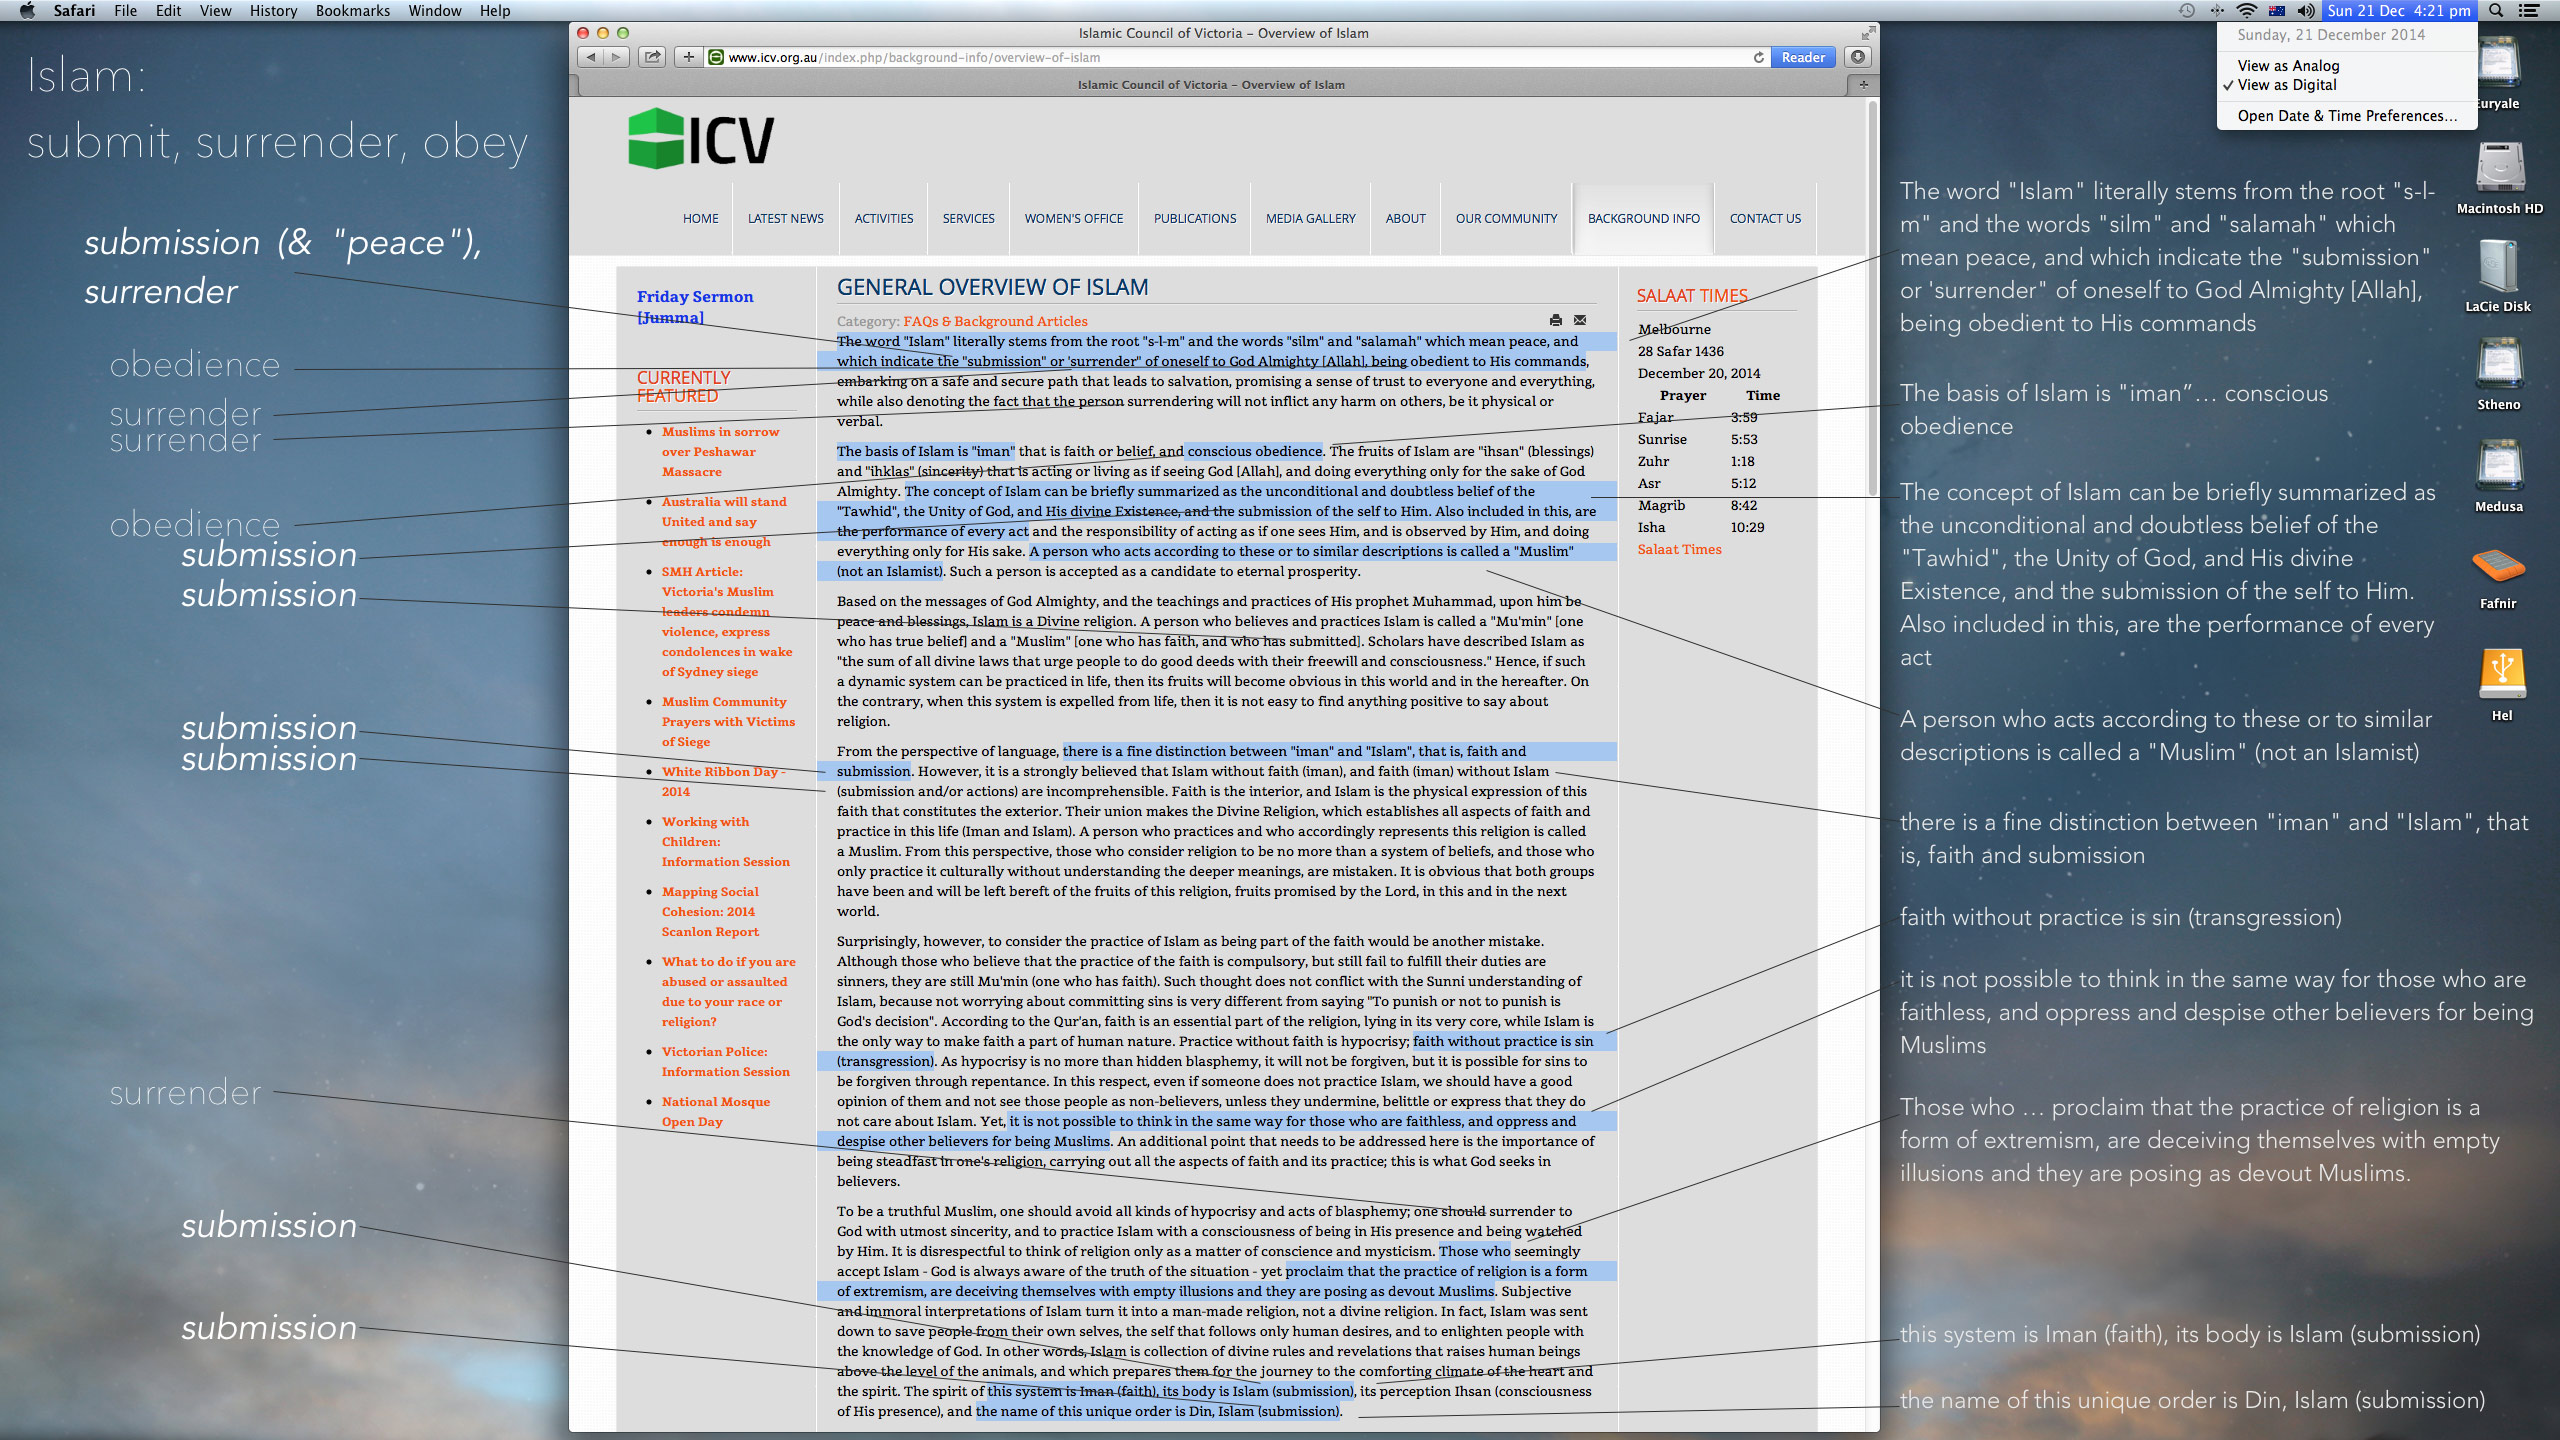Open the Edit menu
Image resolution: width=2560 pixels, height=1440 pixels.
[x=169, y=10]
